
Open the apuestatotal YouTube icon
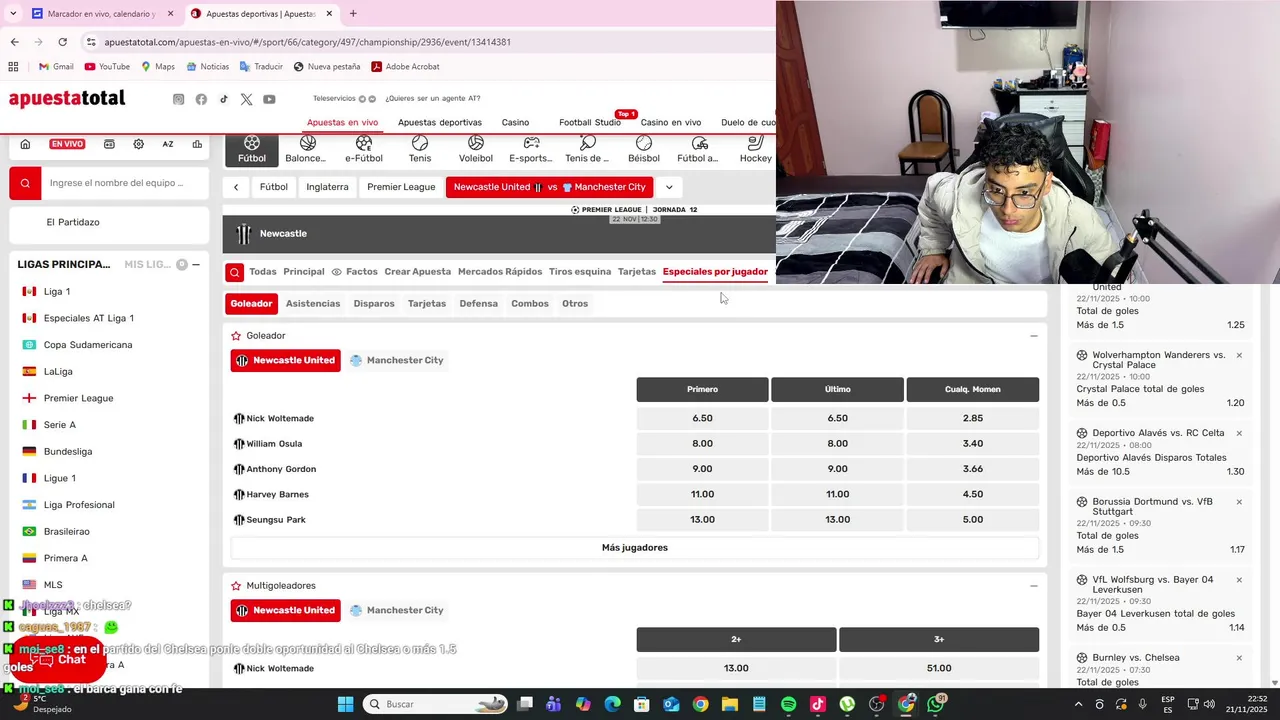coord(269,99)
